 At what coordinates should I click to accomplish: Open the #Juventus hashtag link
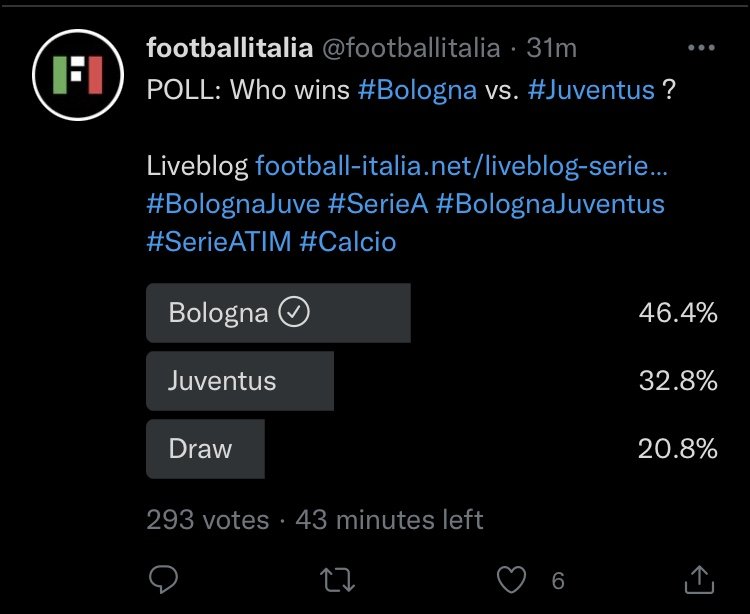point(591,89)
